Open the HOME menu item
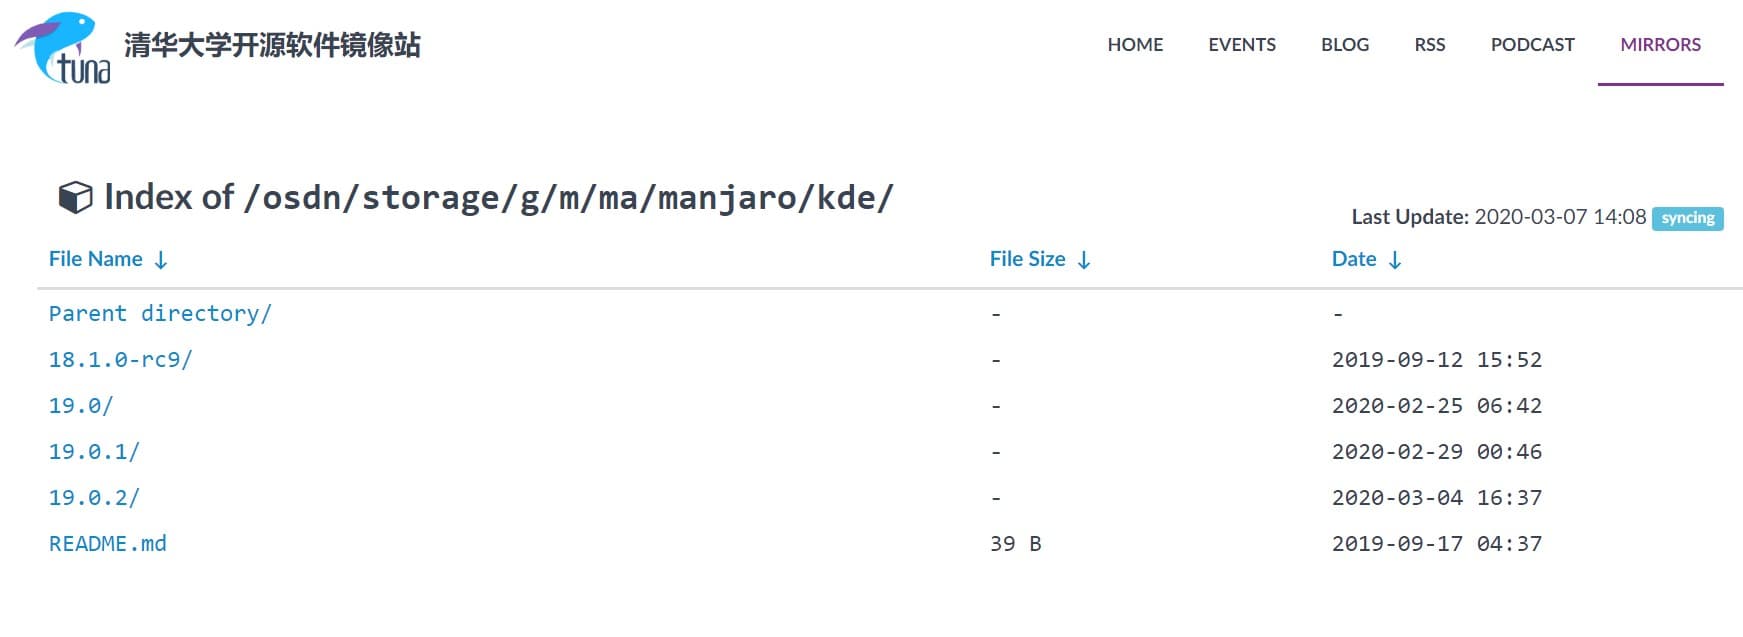Viewport: 1743px width, 637px height. pyautogui.click(x=1135, y=45)
